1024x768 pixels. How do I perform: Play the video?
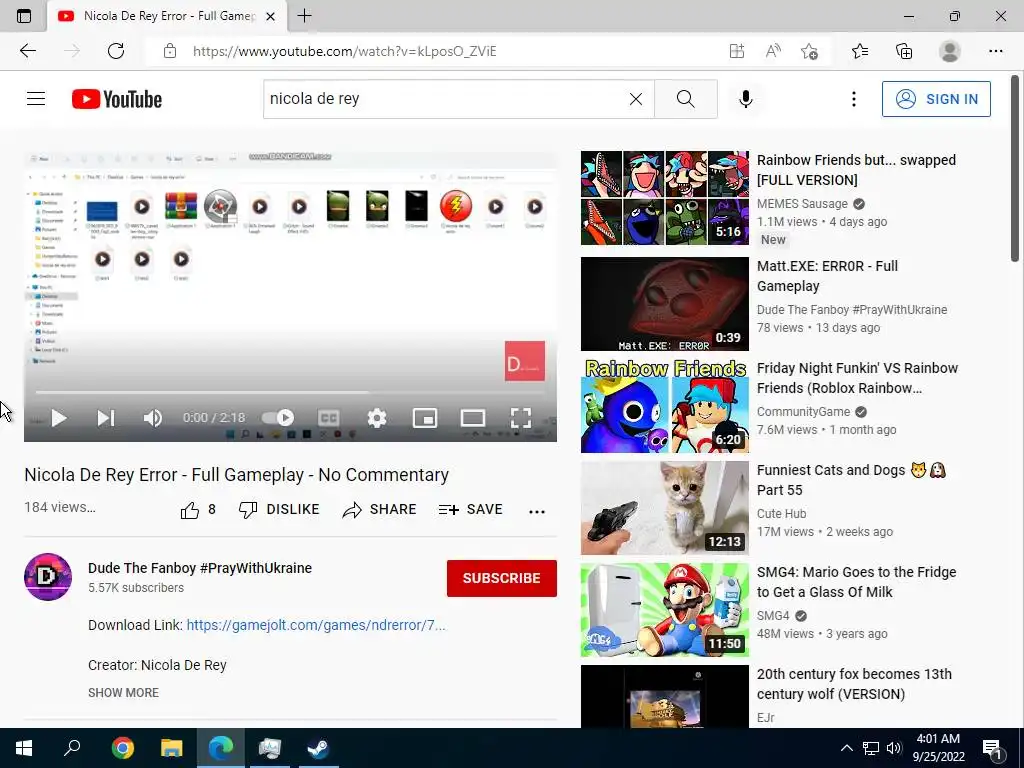(x=59, y=418)
